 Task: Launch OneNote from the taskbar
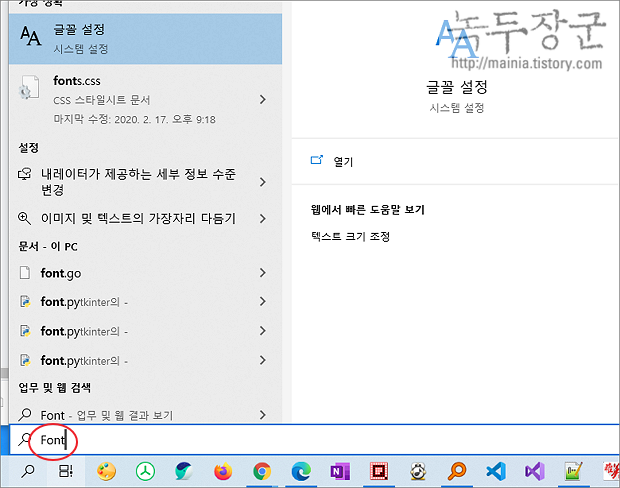(340, 471)
